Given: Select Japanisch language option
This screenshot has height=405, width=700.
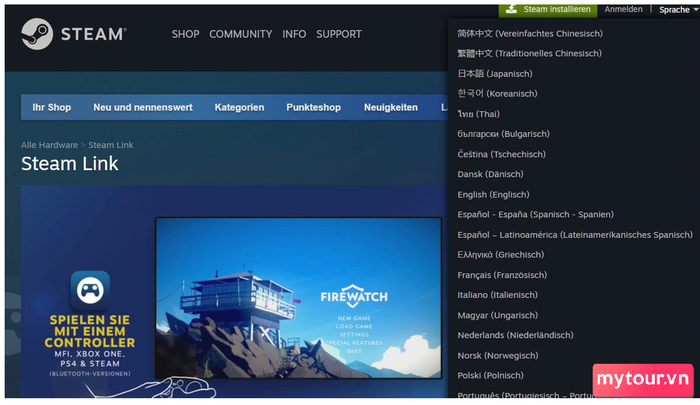Looking at the screenshot, I should 495,74.
